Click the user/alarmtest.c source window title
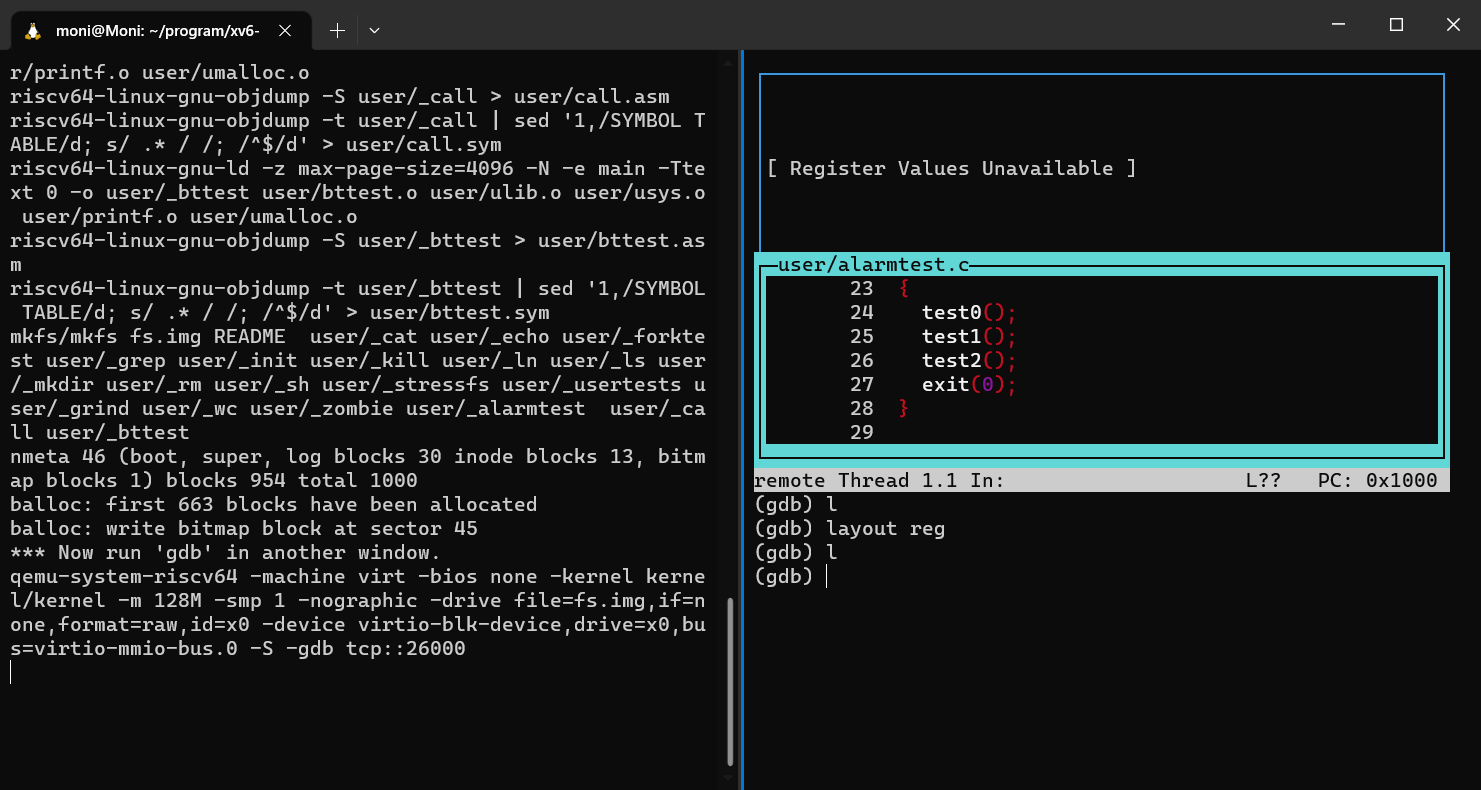Viewport: 1481px width, 790px height. (874, 265)
